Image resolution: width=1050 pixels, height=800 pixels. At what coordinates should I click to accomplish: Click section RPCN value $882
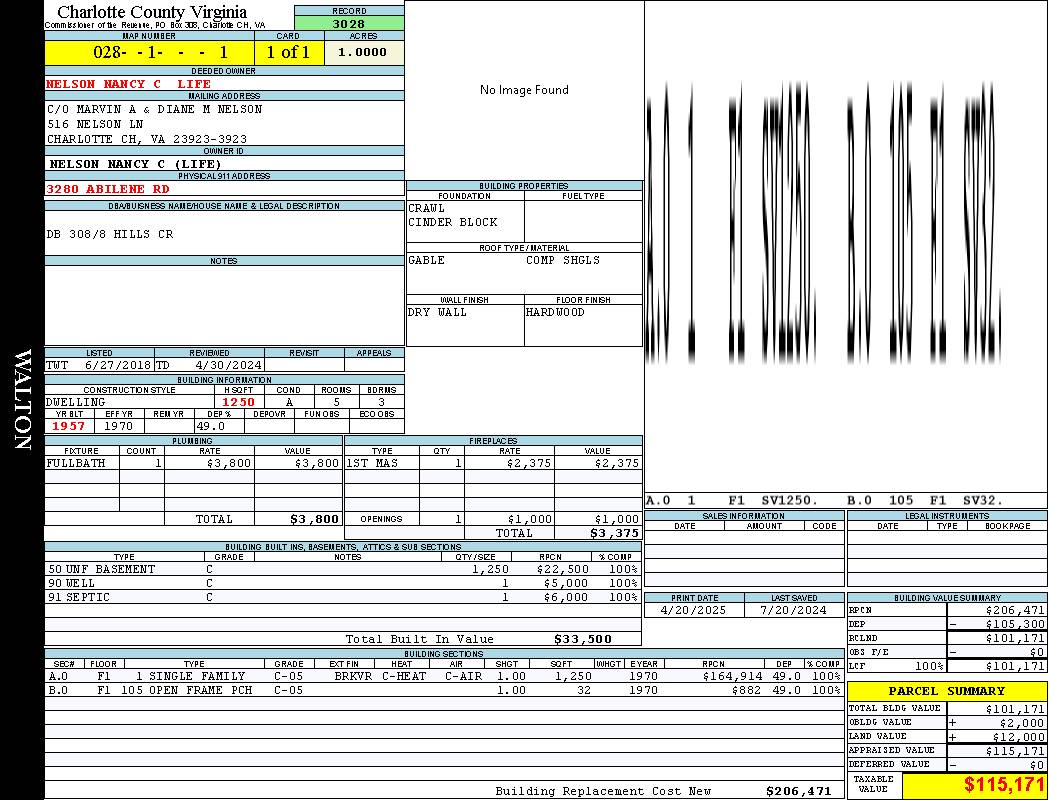pos(747,691)
